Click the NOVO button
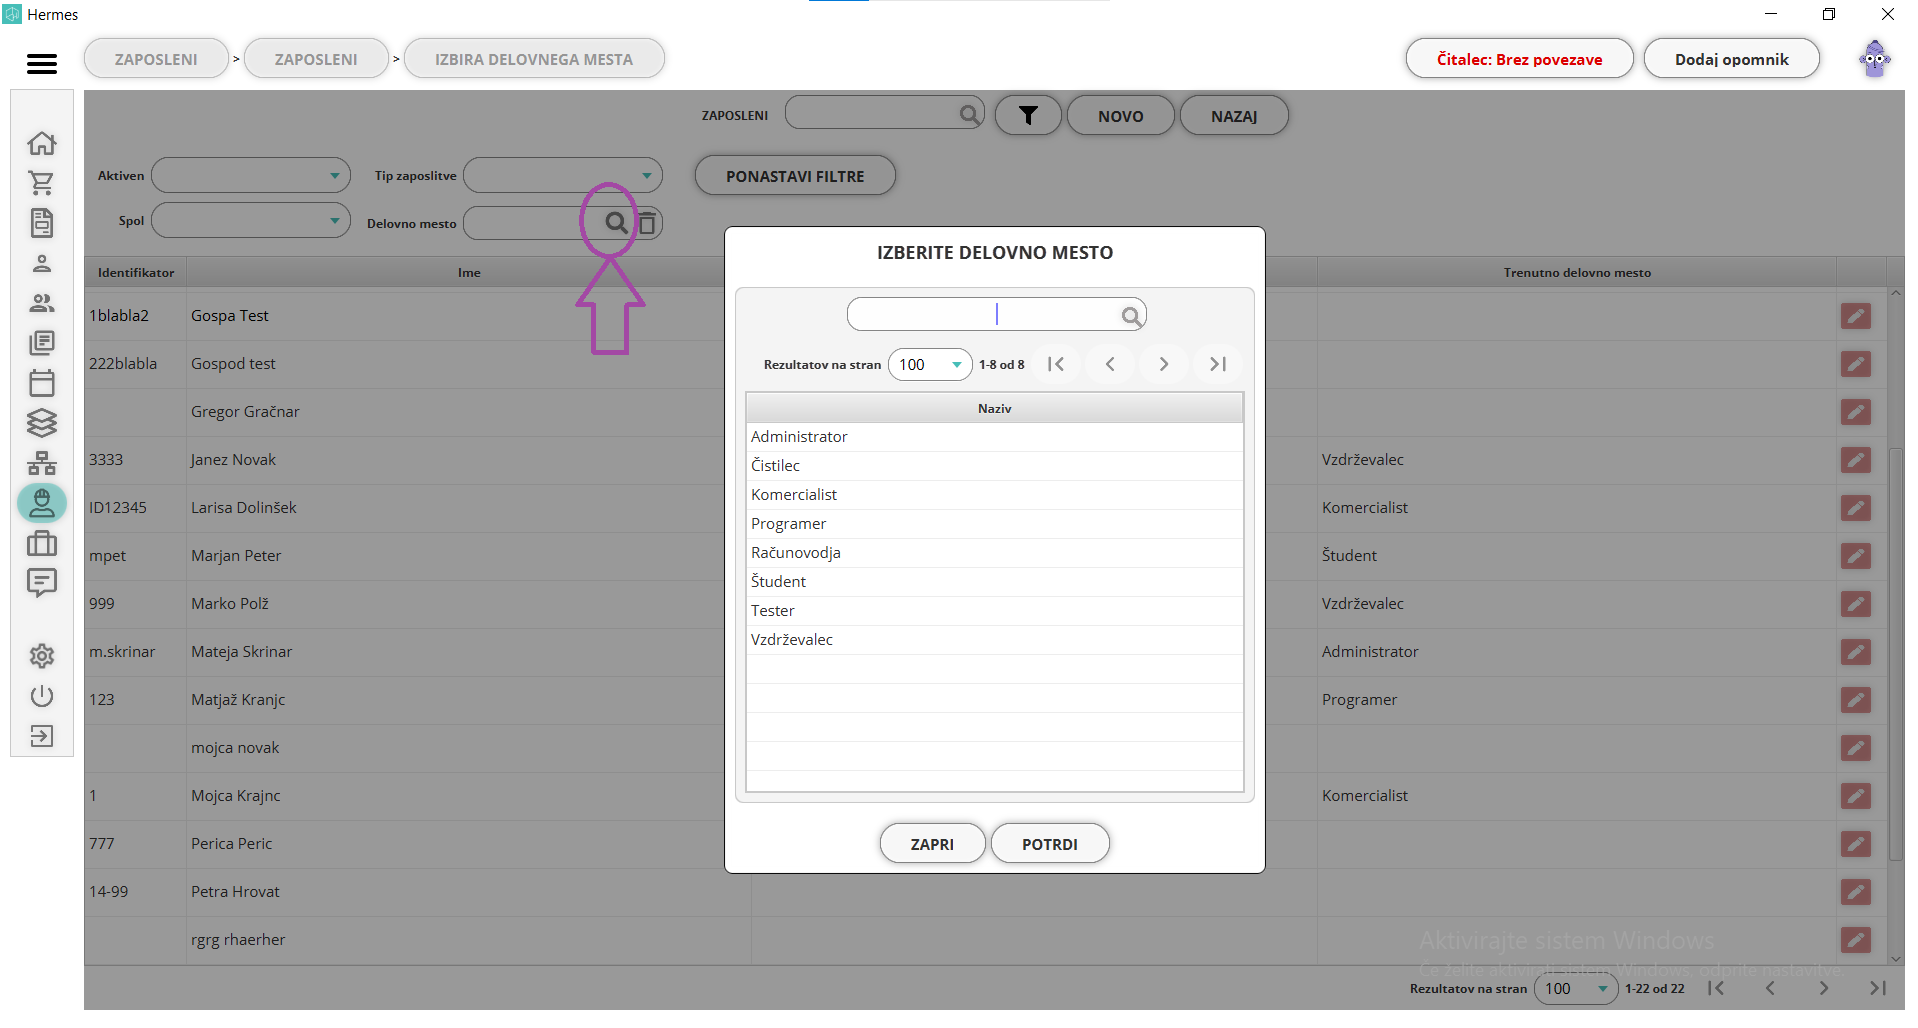Image resolution: width=1918 pixels, height=1028 pixels. point(1120,116)
